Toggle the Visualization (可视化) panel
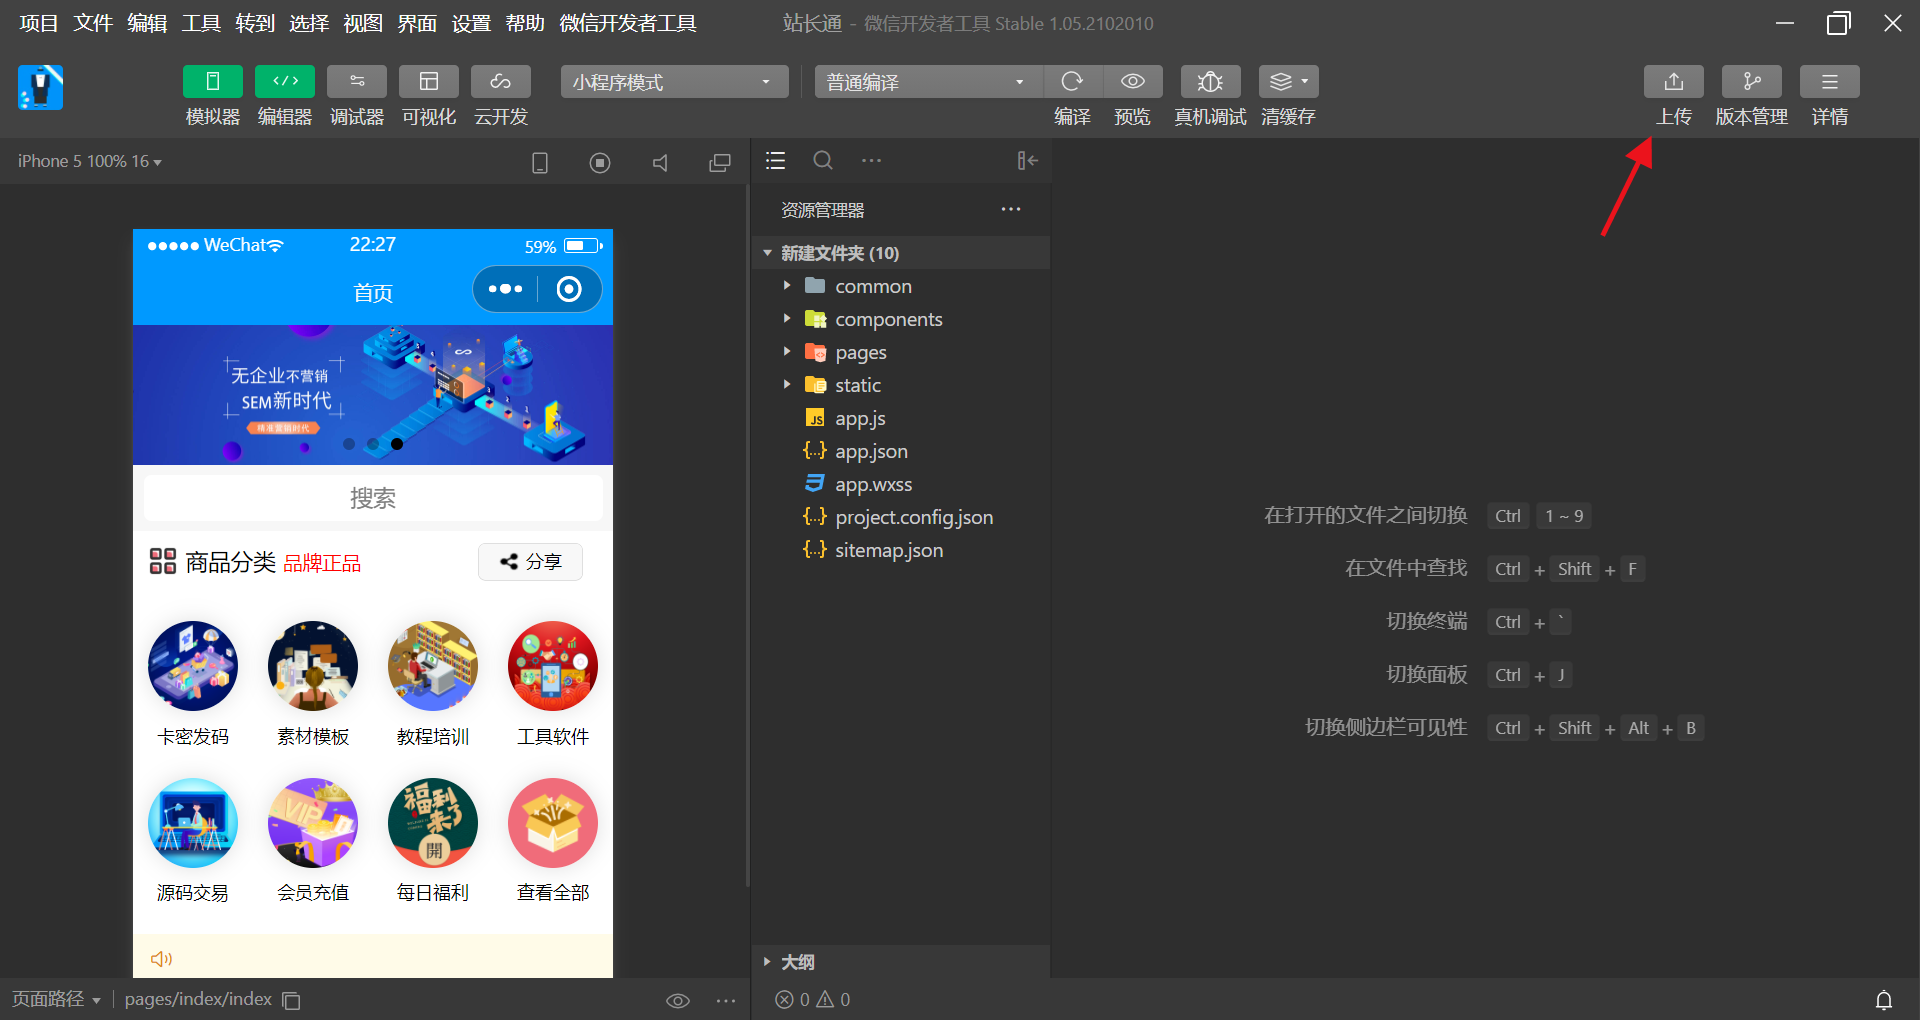This screenshot has height=1020, width=1920. [429, 82]
